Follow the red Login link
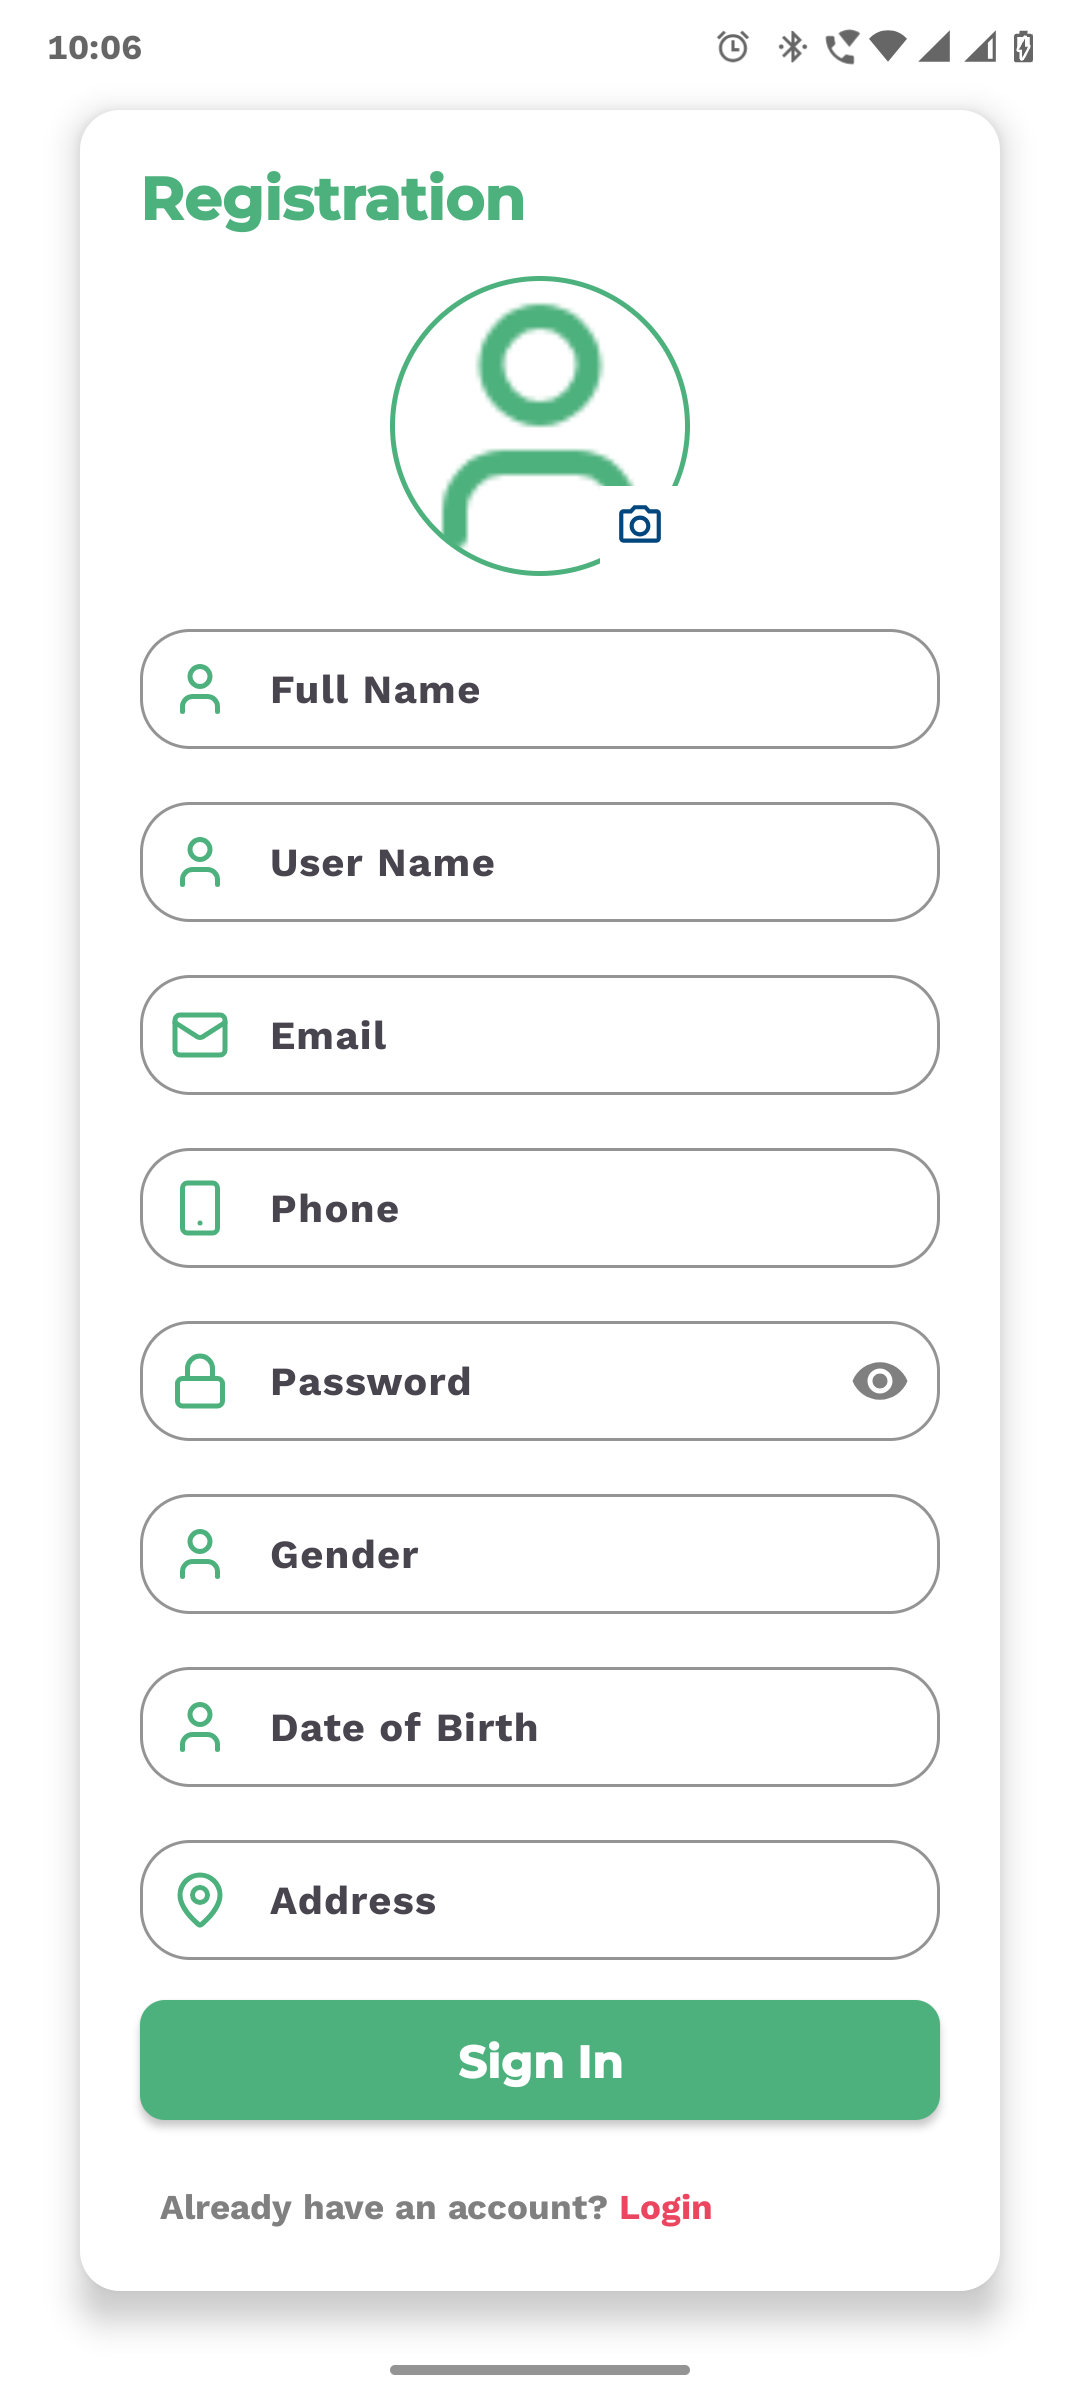 pos(666,2207)
